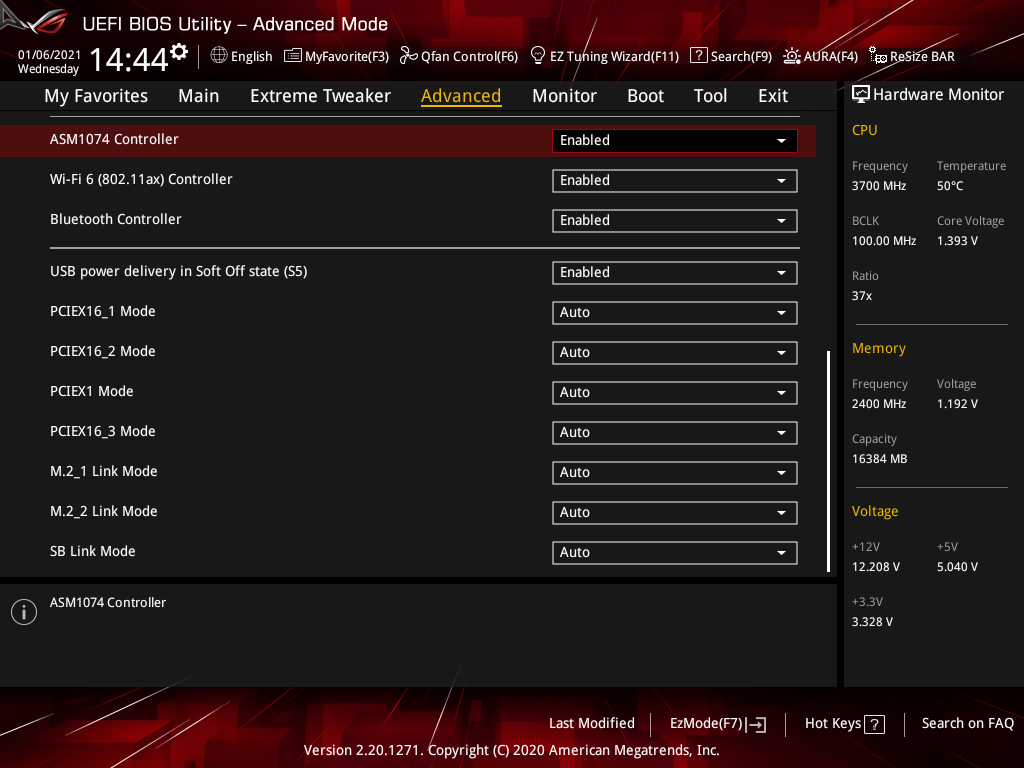Expand M.2_1 Link Mode dropdown

675,473
